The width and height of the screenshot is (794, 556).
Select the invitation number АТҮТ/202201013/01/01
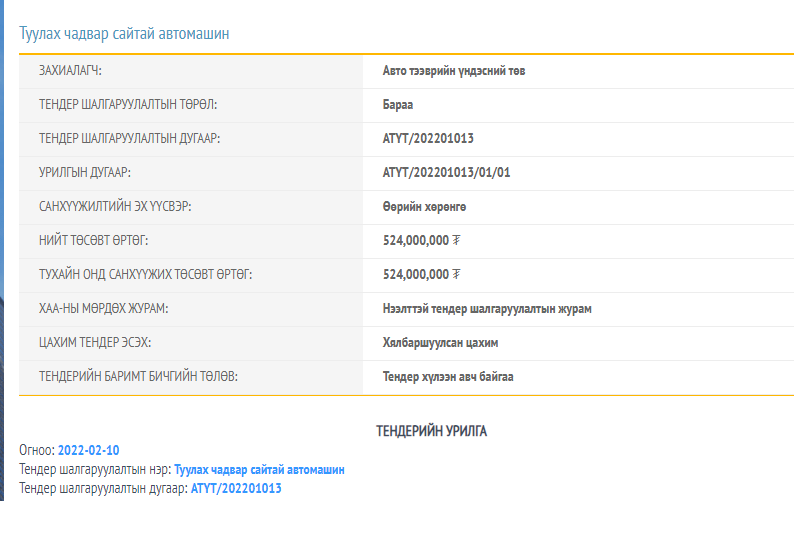pyautogui.click(x=447, y=173)
